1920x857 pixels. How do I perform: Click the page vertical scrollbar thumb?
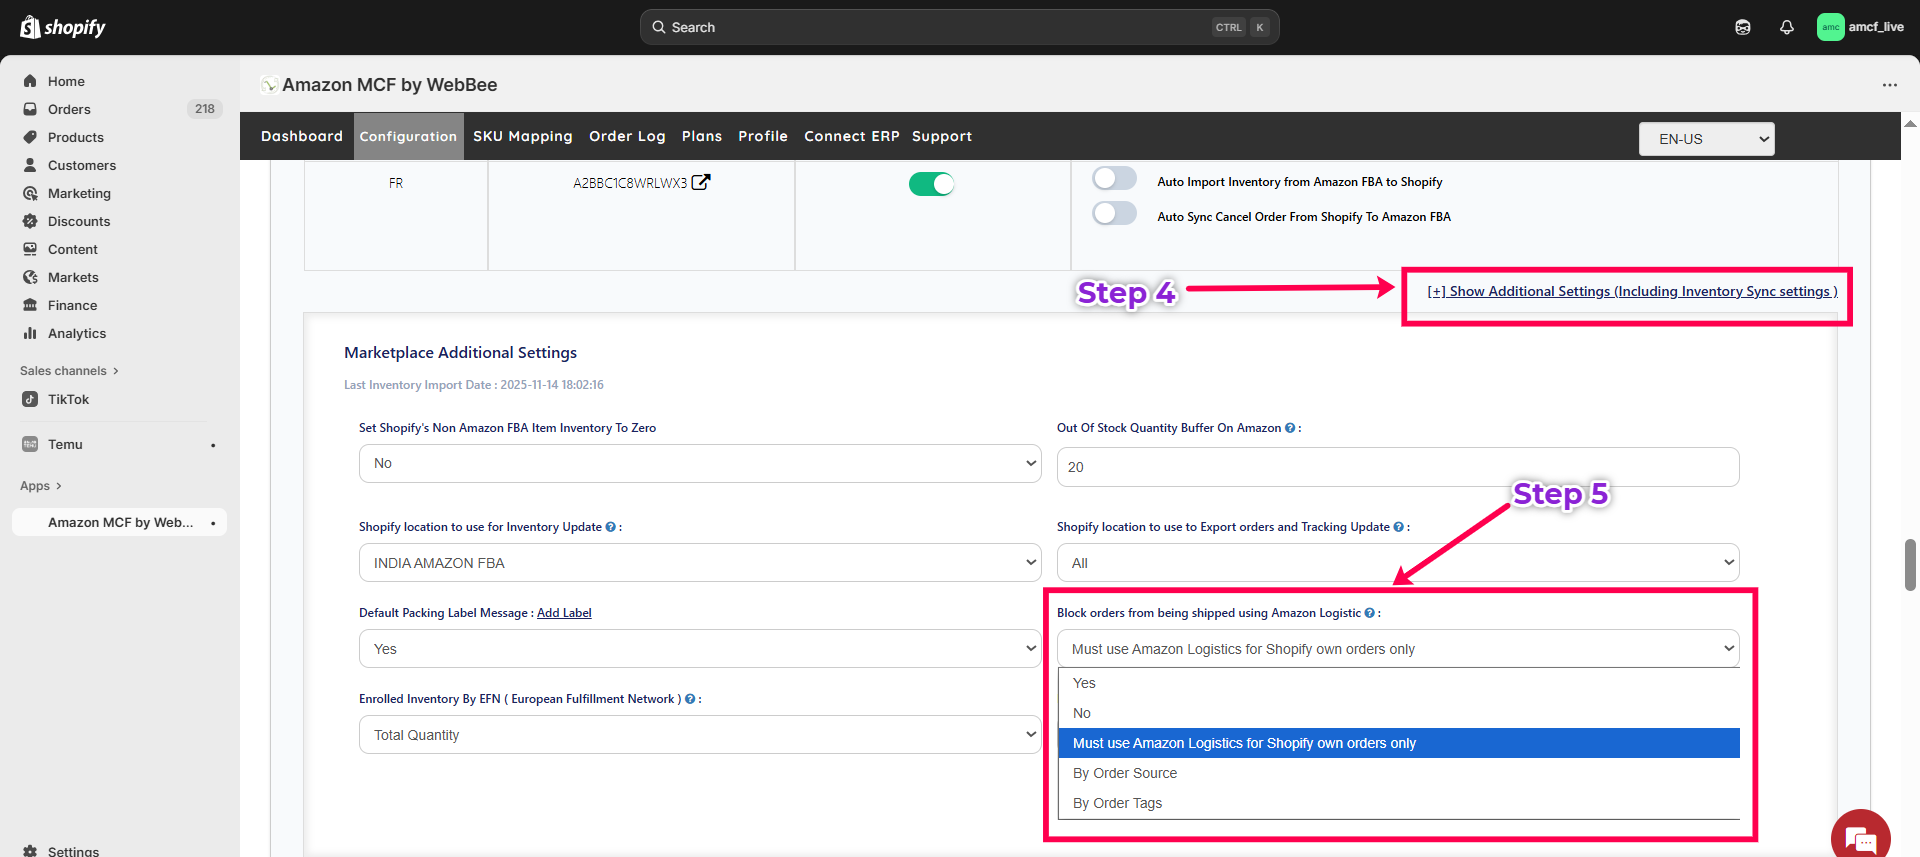[x=1910, y=565]
